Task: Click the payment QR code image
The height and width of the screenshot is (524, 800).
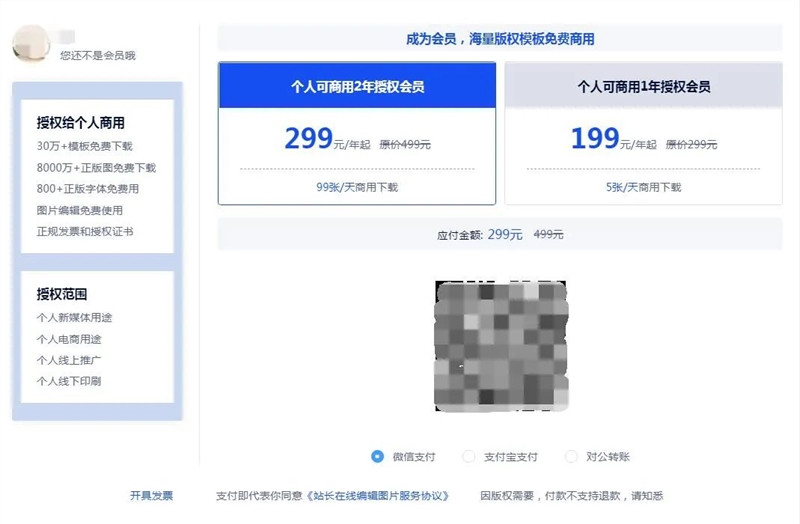Action: click(x=499, y=346)
